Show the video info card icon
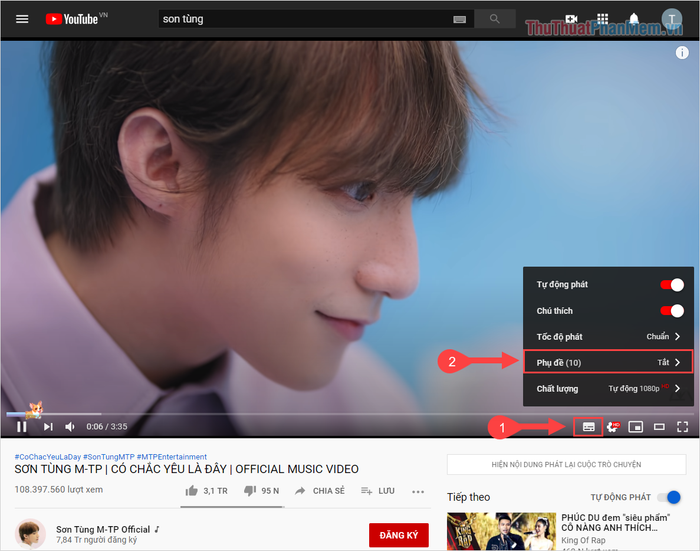This screenshot has width=700, height=551. click(x=682, y=53)
